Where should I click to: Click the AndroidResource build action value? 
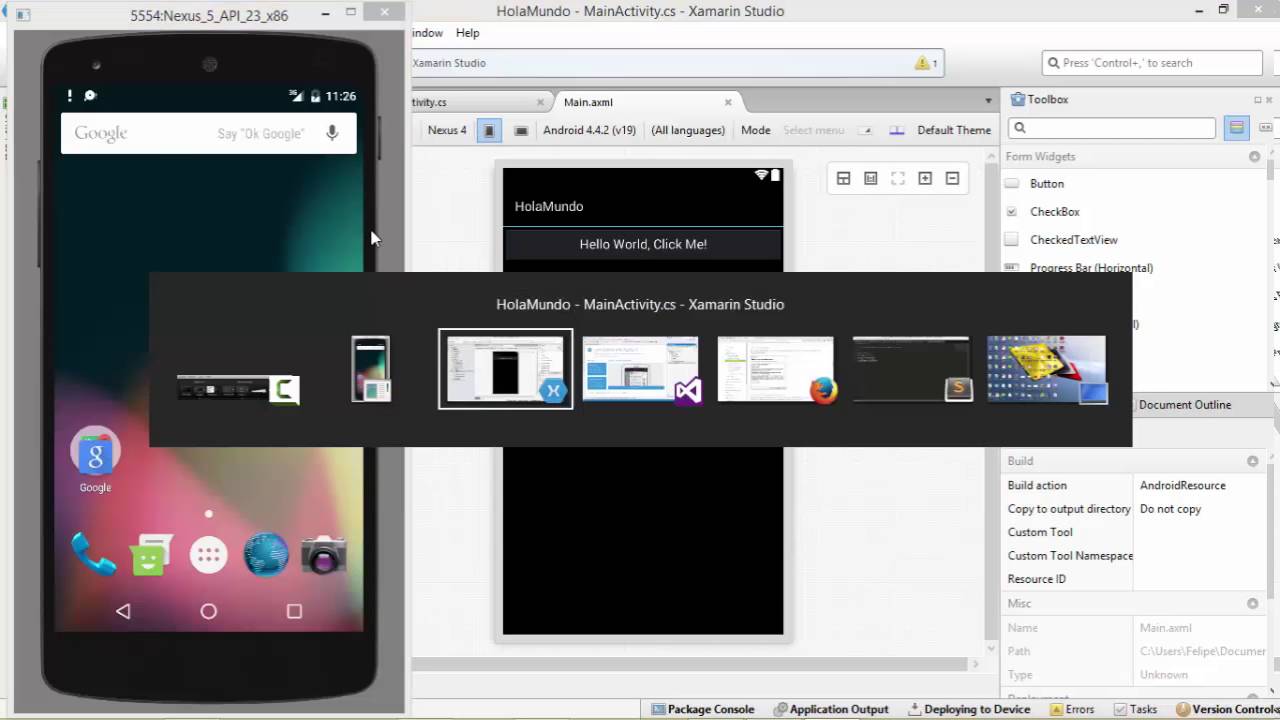pyautogui.click(x=1182, y=485)
